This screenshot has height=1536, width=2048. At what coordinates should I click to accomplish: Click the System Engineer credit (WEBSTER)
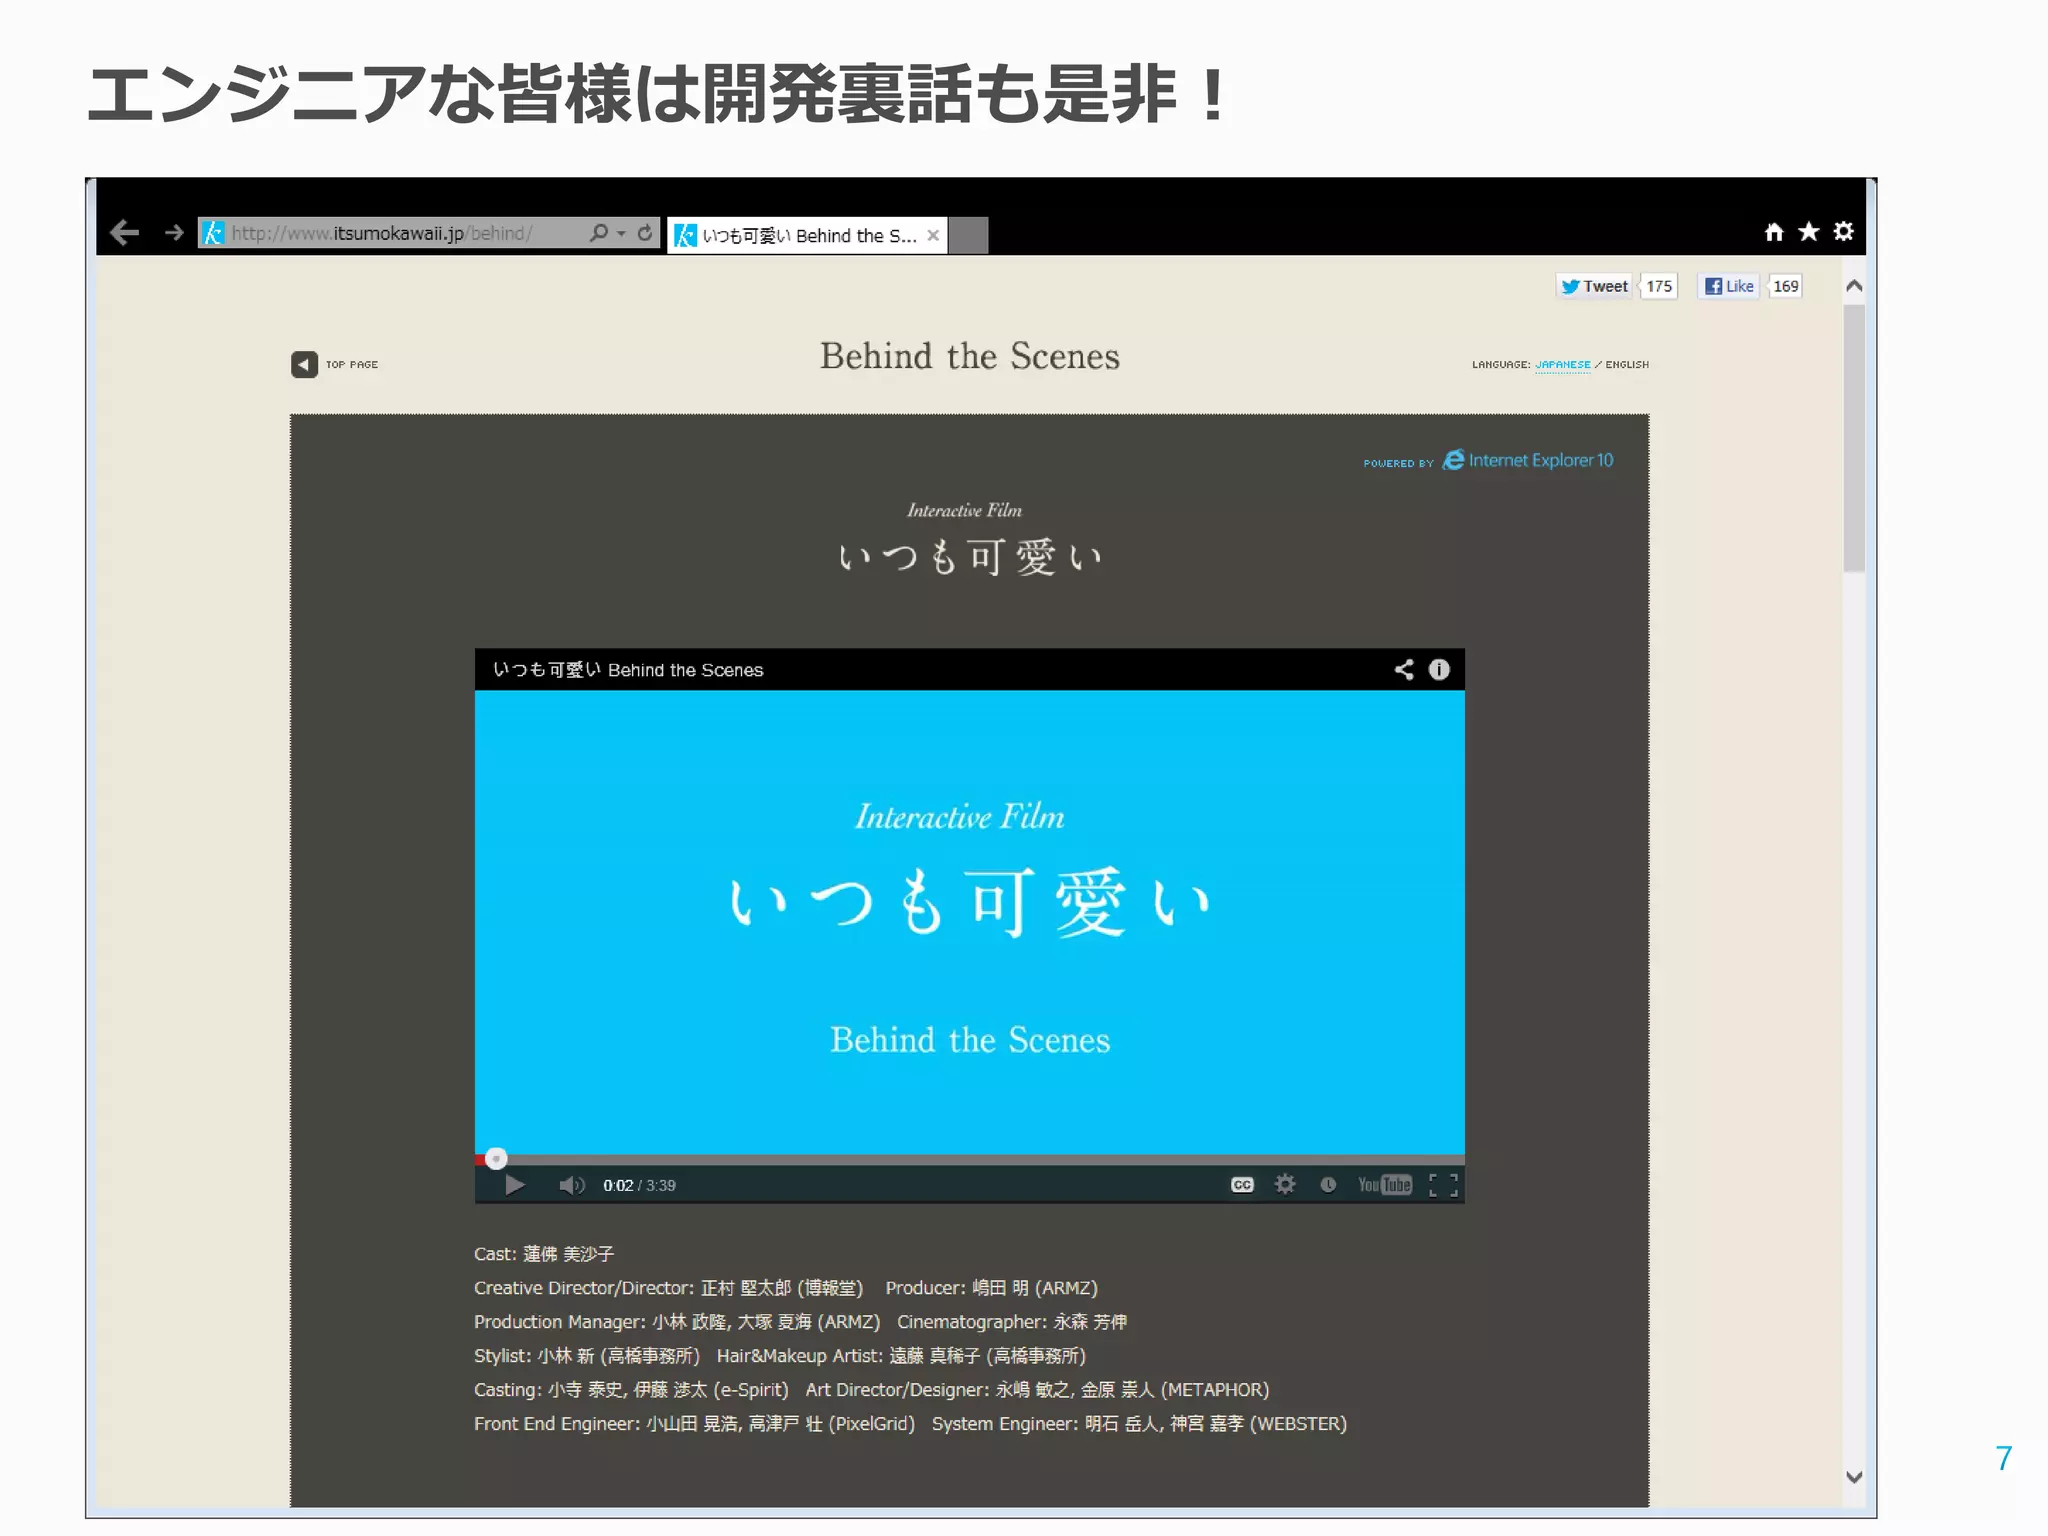pyautogui.click(x=1139, y=1424)
